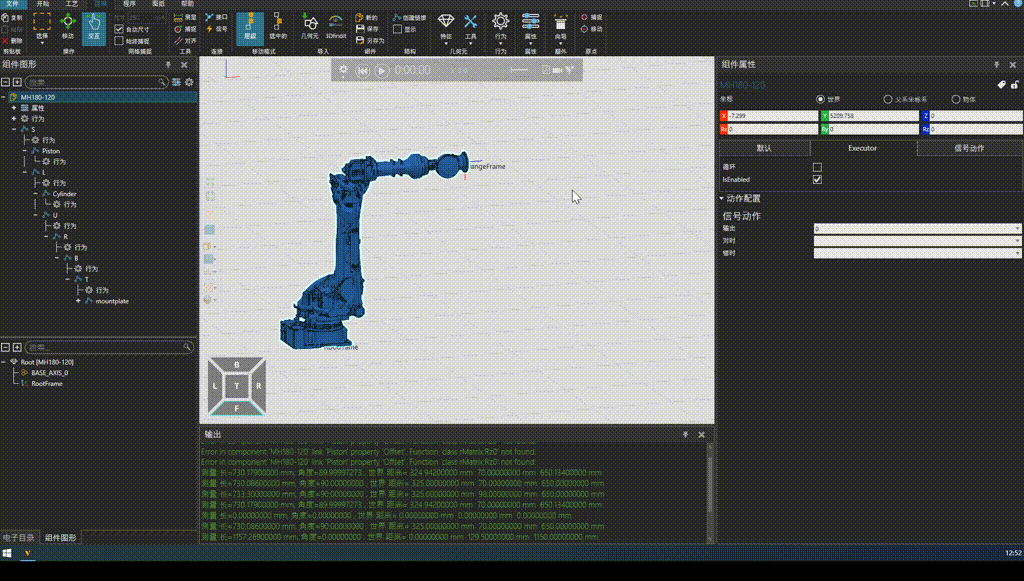Open the 错时 dropdown under 信号动作
Viewport: 1024px width, 581px height.
[917, 253]
